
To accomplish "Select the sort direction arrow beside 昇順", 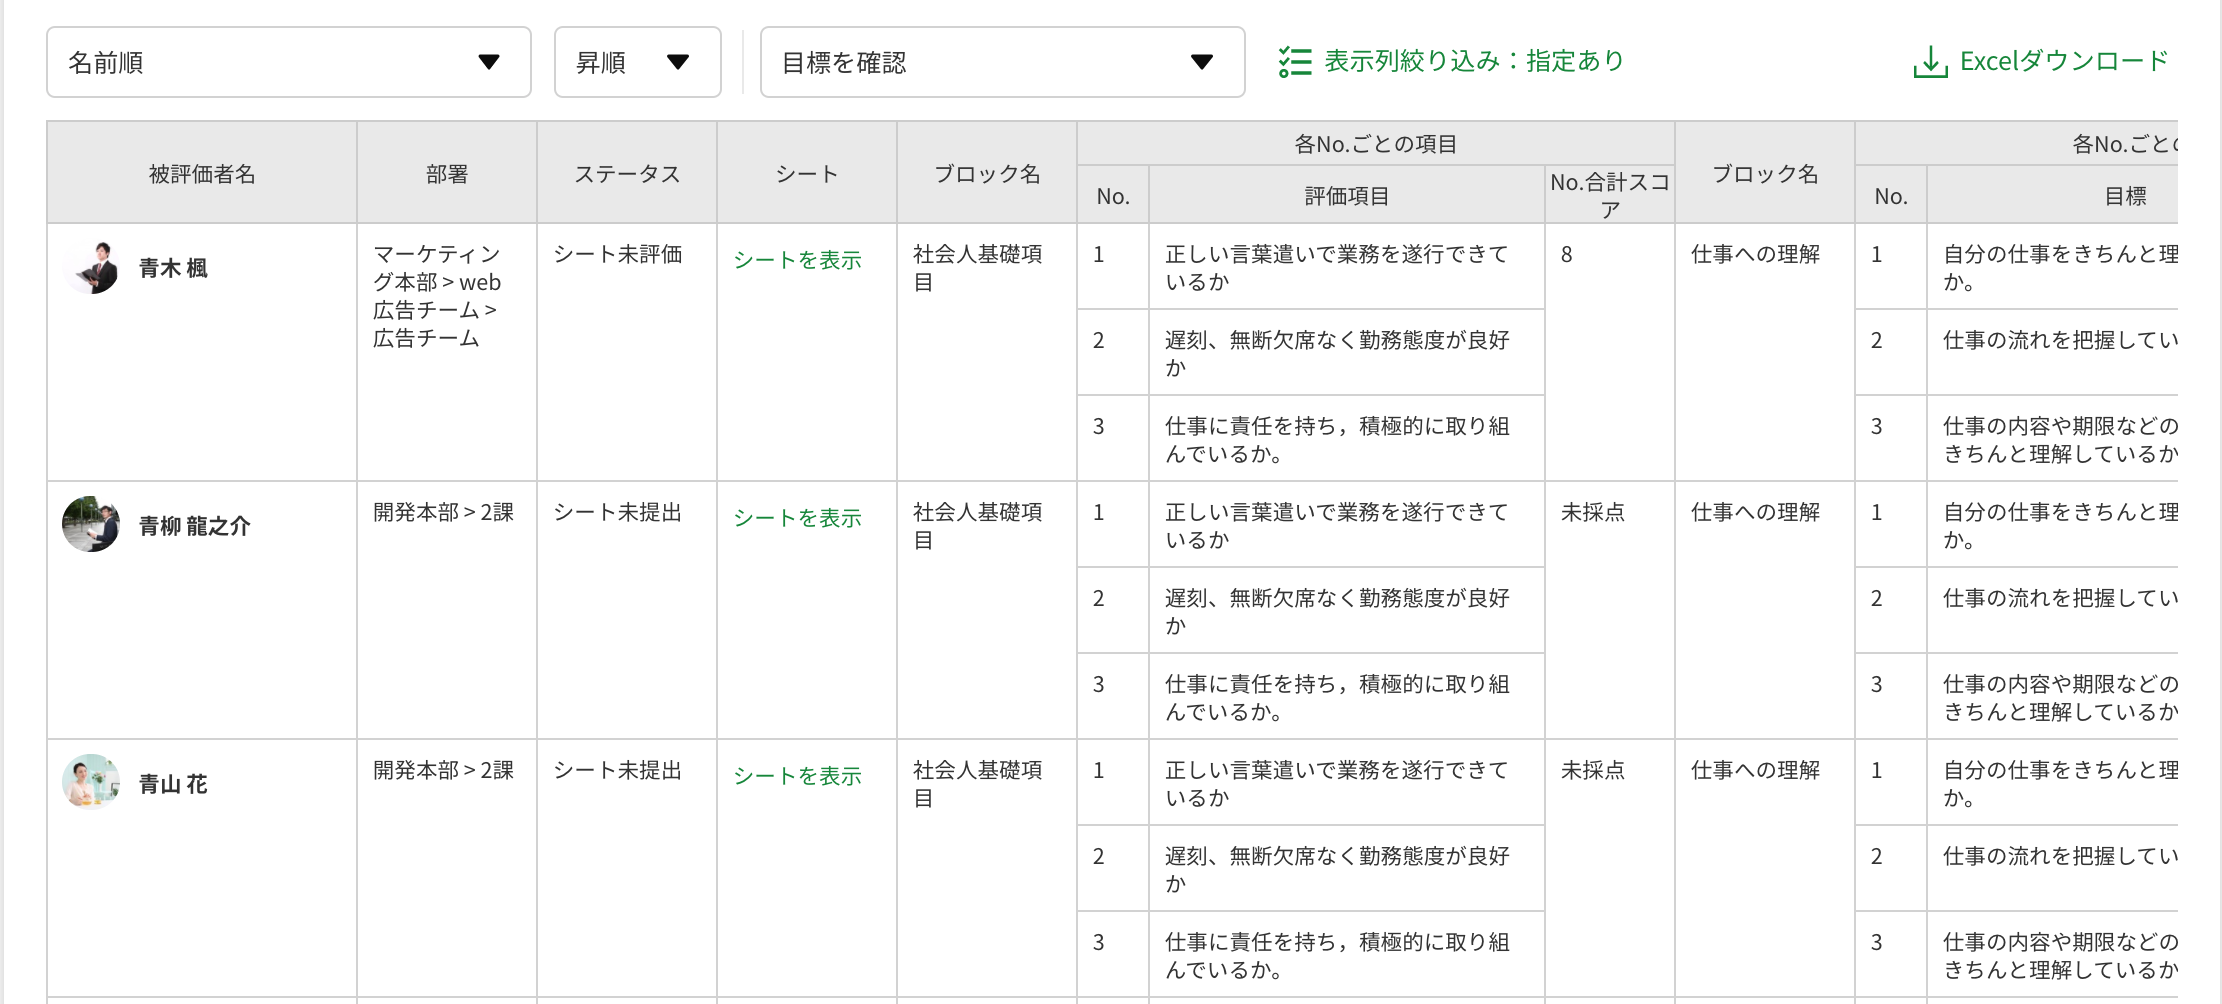I will pos(679,62).
